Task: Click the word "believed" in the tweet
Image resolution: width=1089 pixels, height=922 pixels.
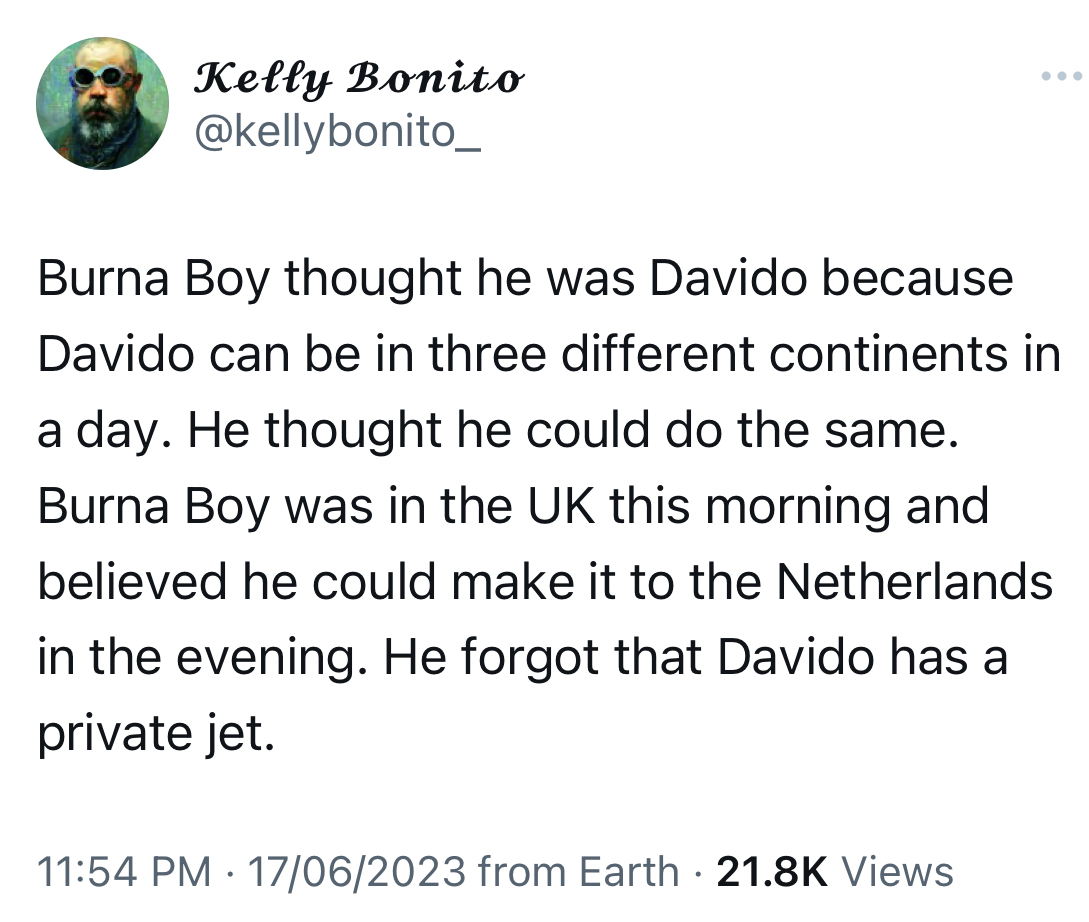Action: 132,582
